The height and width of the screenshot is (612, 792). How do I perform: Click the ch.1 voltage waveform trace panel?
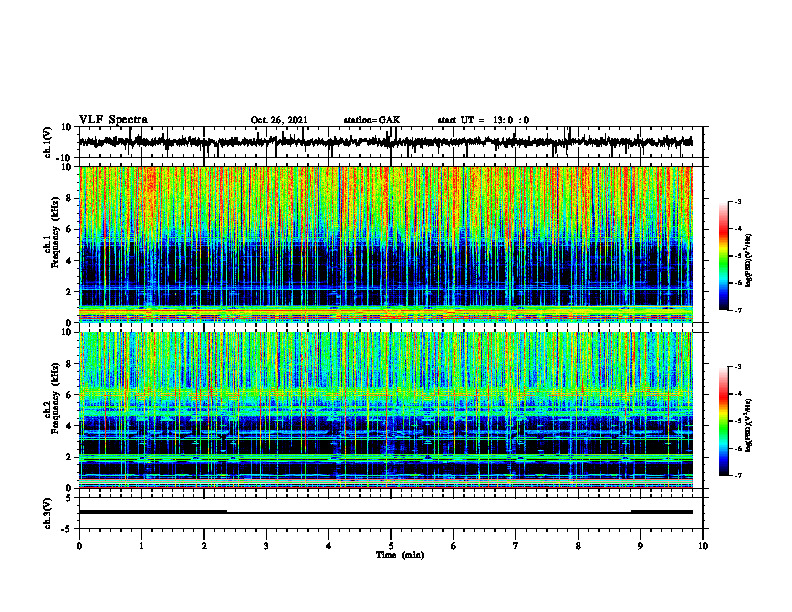coord(391,142)
